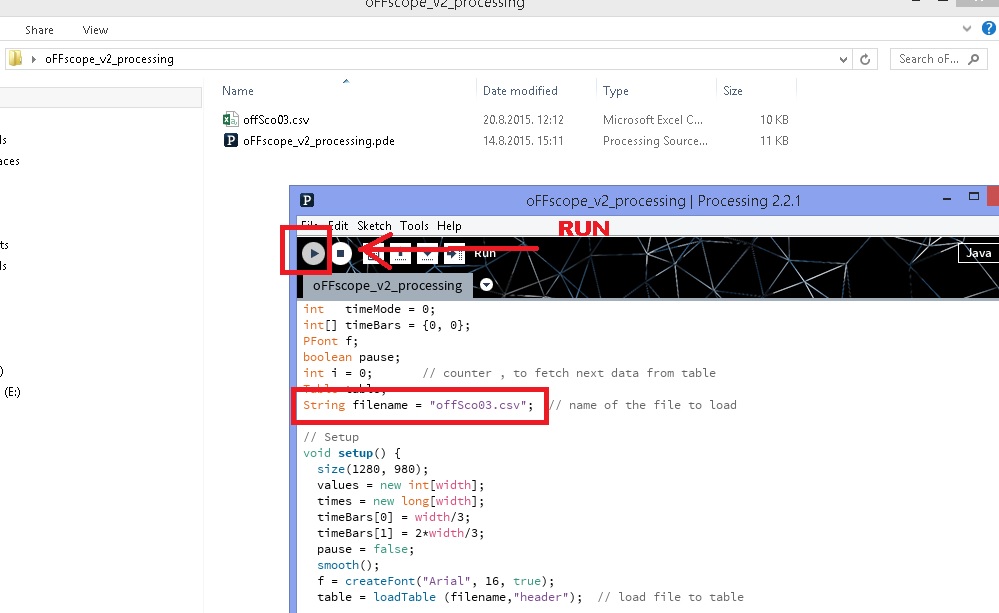This screenshot has width=999, height=613.
Task: Sort files by Name column header
Action: (238, 91)
